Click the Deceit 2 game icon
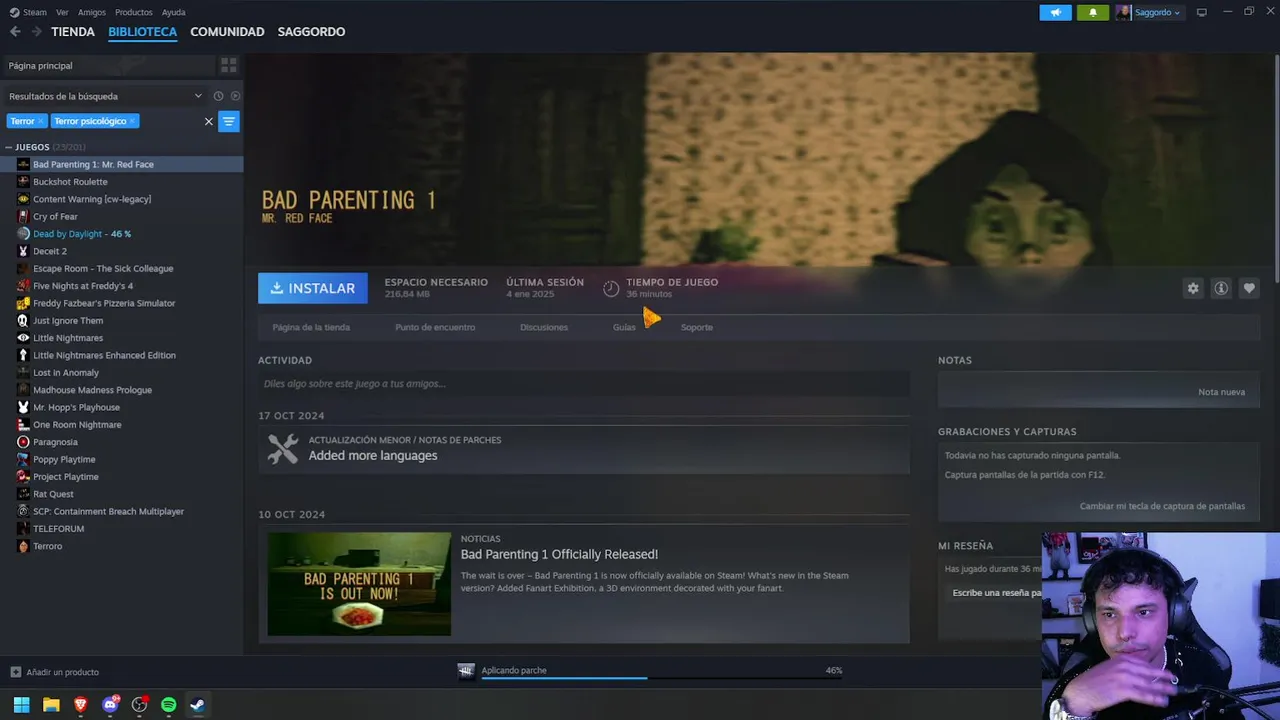The image size is (1280, 720). (x=23, y=251)
